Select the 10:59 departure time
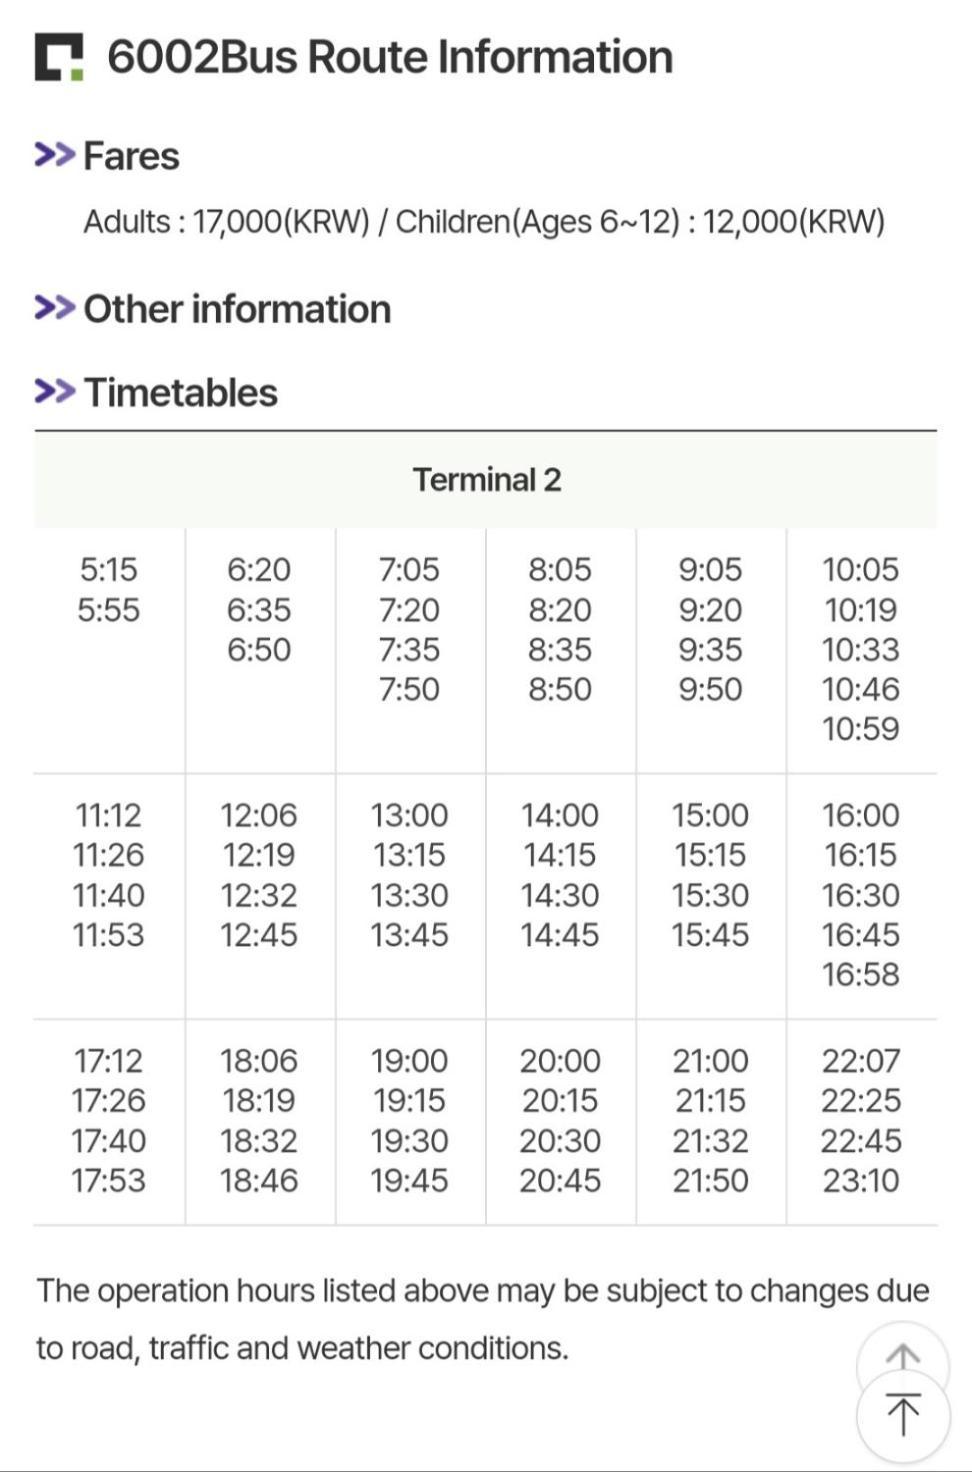972x1472 pixels. point(861,728)
